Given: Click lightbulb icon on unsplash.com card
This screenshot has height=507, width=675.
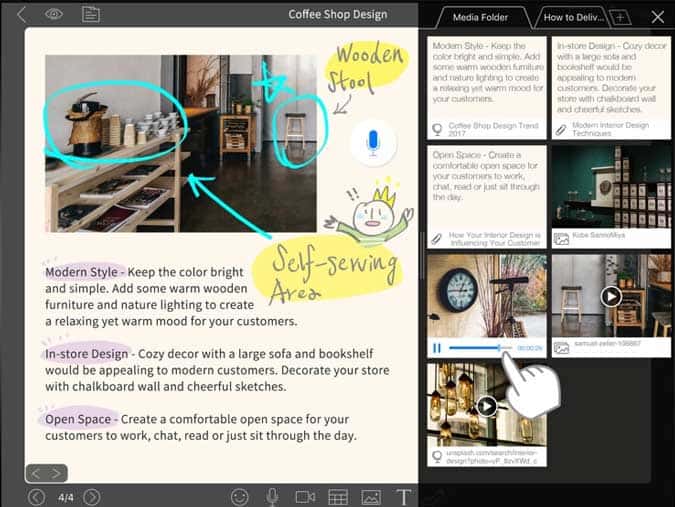Looking at the screenshot, I should (437, 457).
